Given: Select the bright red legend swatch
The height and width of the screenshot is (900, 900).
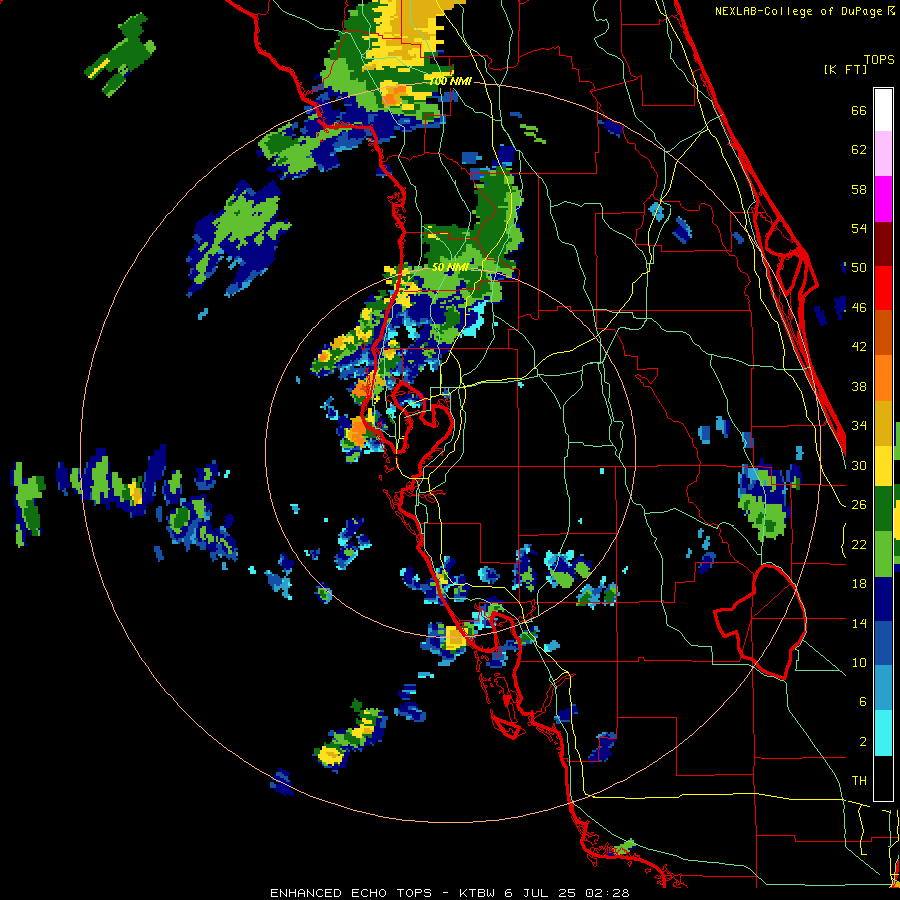Looking at the screenshot, I should [x=883, y=288].
